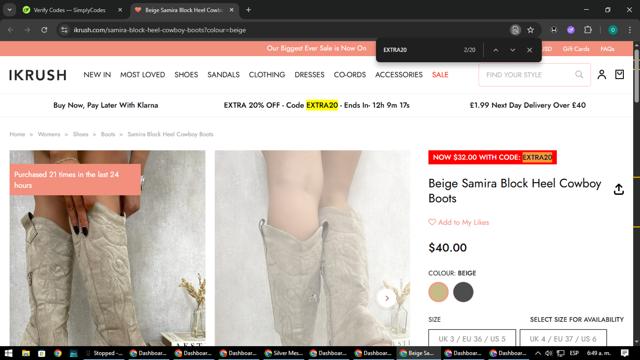
Task: Click the taskbar clock 6:49 a.m.
Action: [x=598, y=353]
